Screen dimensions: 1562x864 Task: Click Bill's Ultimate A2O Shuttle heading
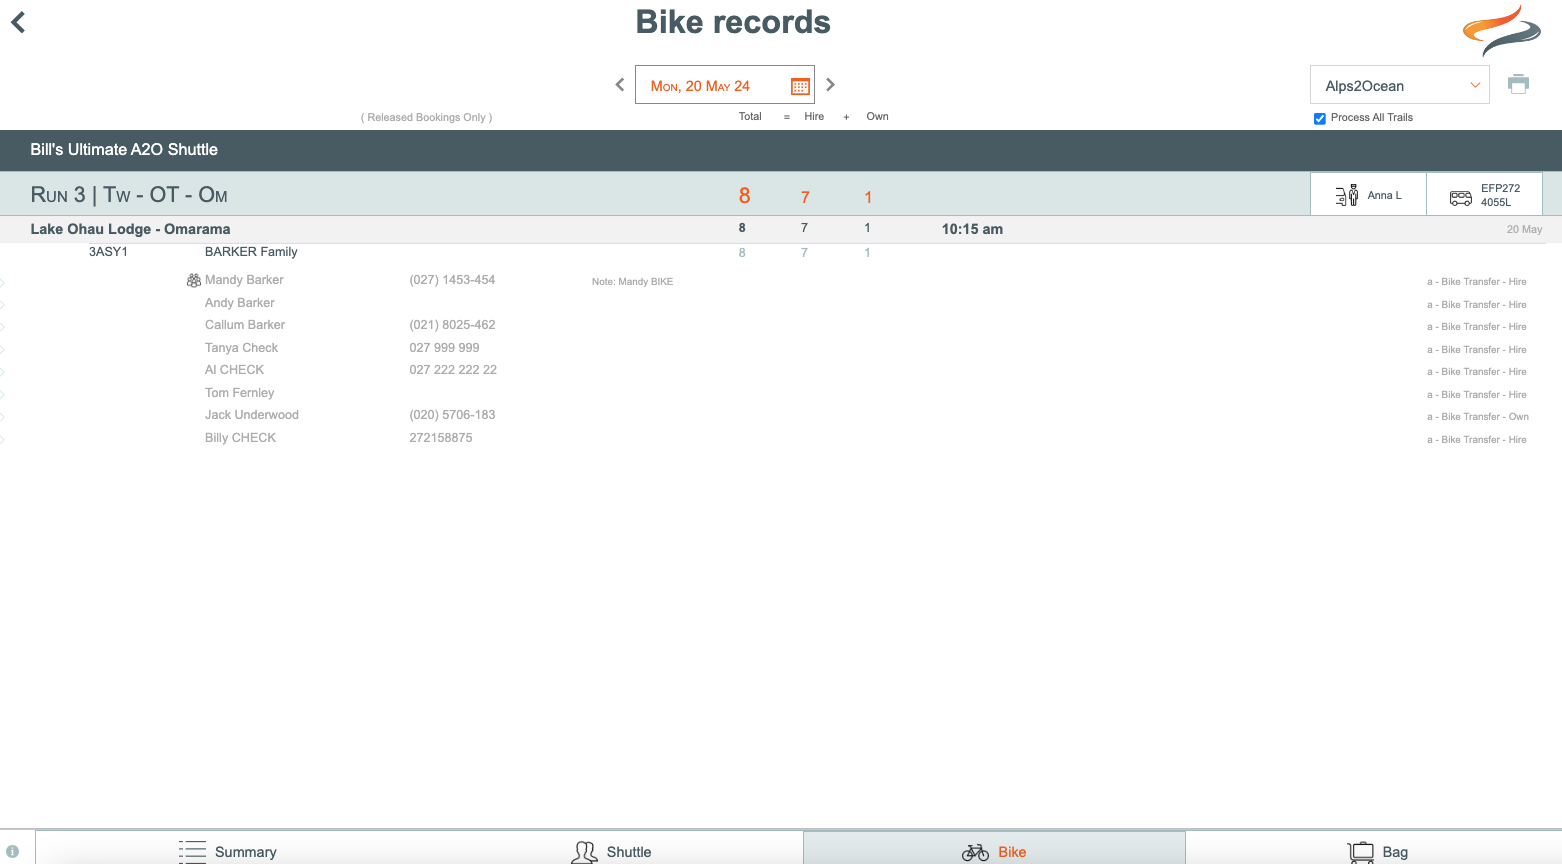point(124,150)
